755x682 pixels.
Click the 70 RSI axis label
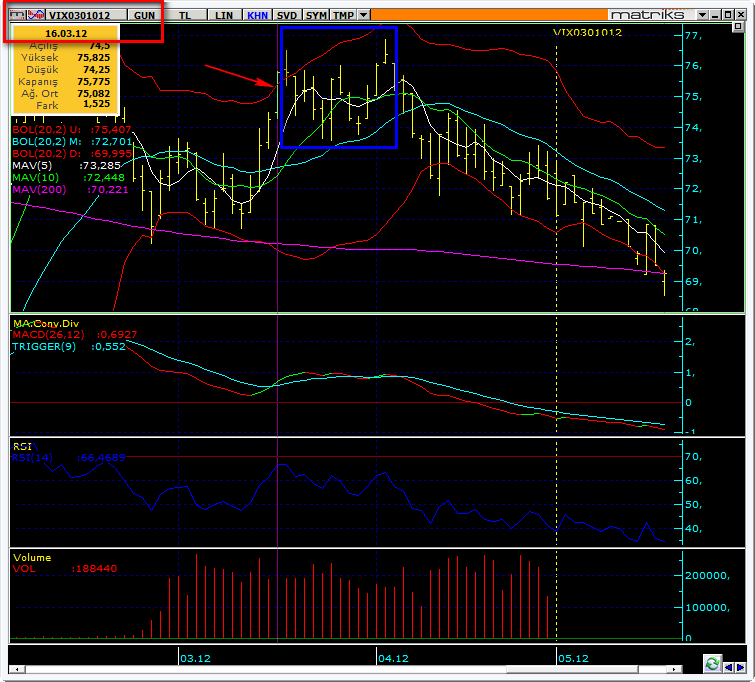pos(693,457)
